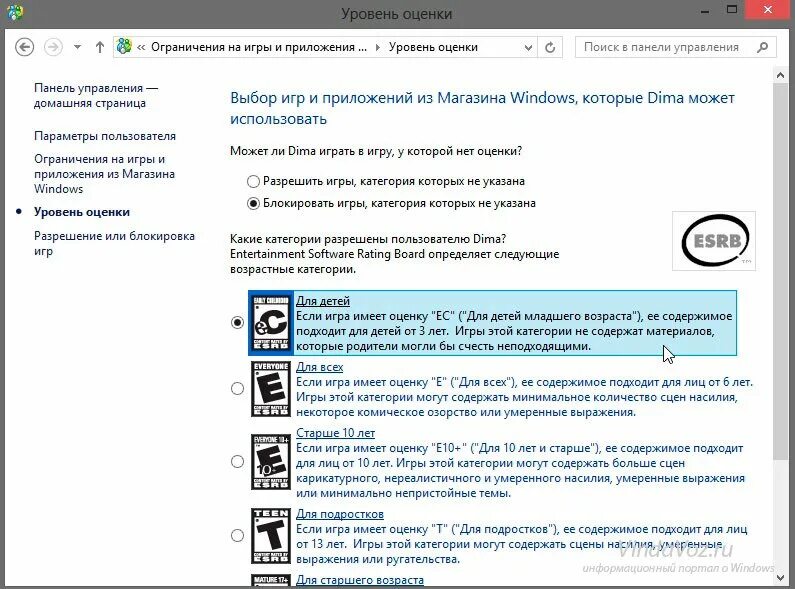The height and width of the screenshot is (589, 795).
Task: Open Ограничения на игры и приложения breadcrumb
Action: 259,47
